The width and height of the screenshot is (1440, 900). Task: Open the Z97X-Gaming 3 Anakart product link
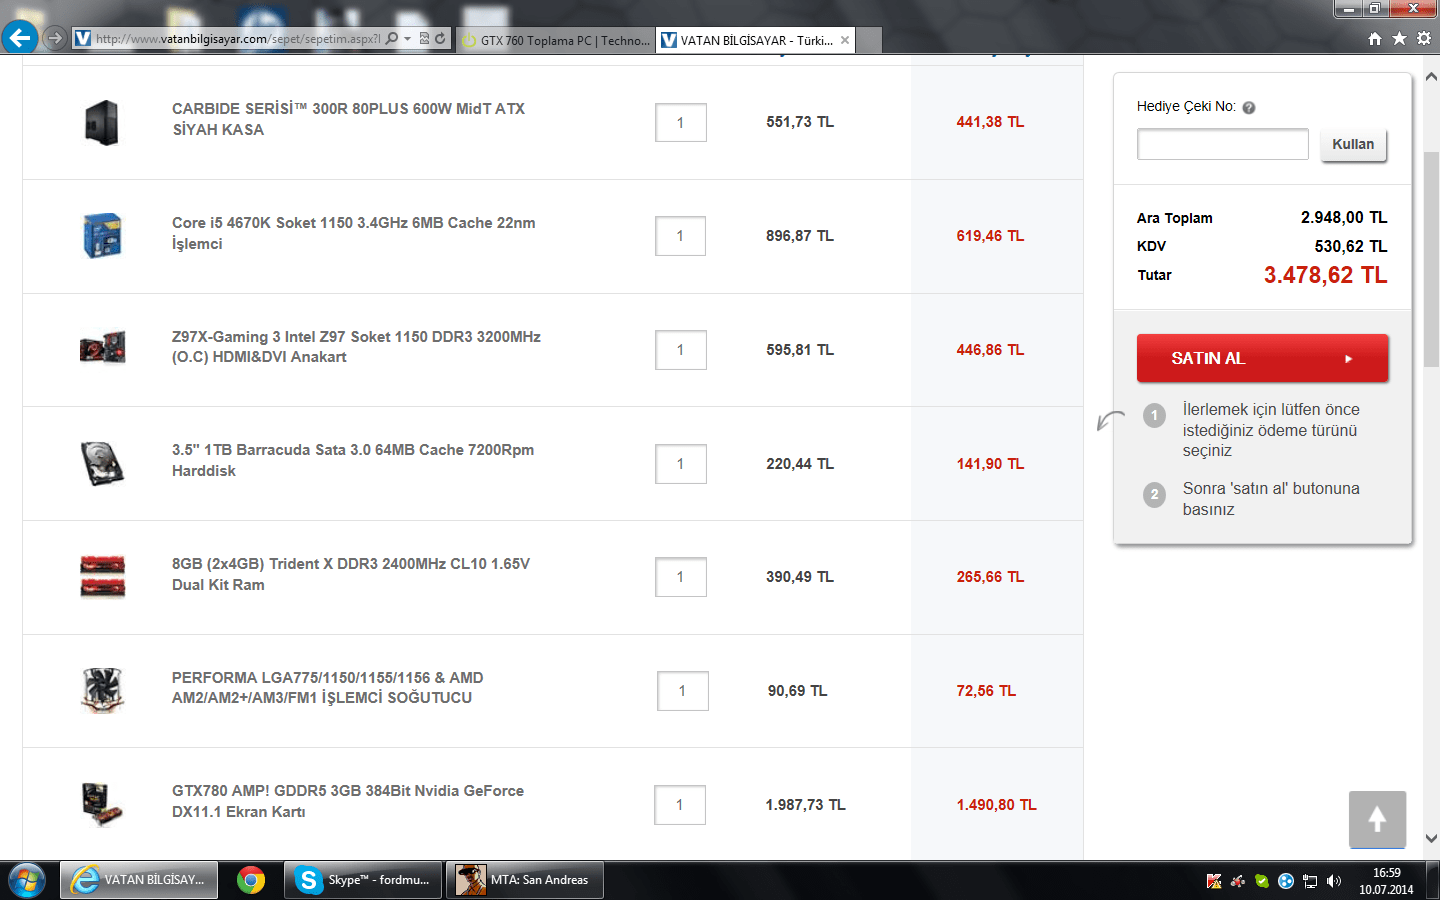click(x=356, y=347)
